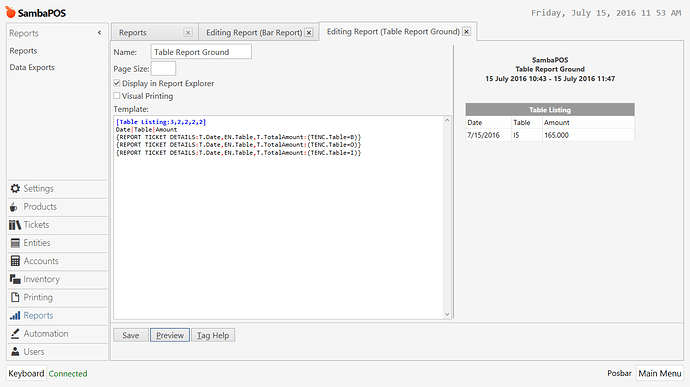The height and width of the screenshot is (387, 690).
Task: Click the Table Listing preview header
Action: click(x=550, y=110)
